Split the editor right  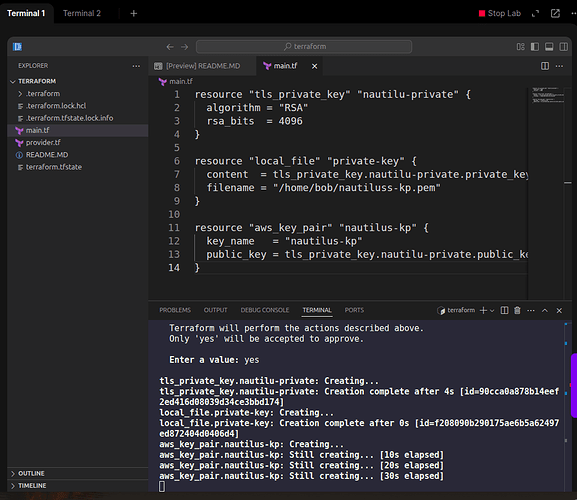click(x=545, y=66)
